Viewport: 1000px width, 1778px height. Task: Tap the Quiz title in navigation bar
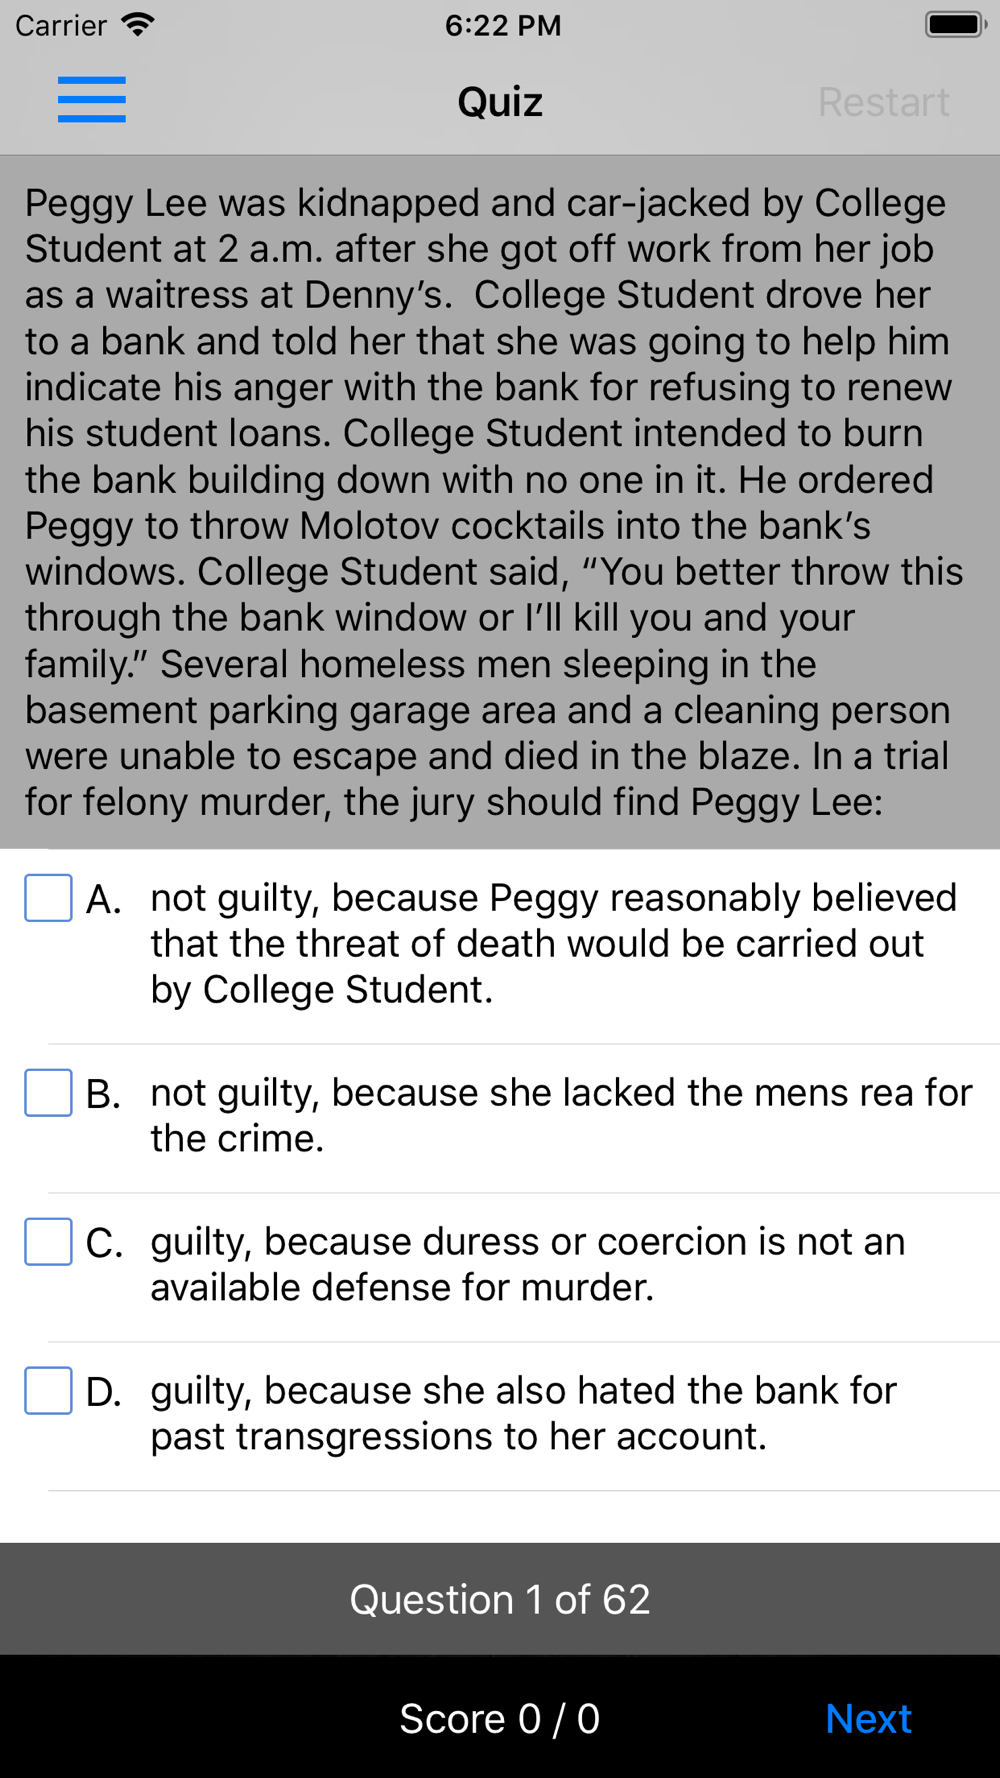(x=500, y=102)
